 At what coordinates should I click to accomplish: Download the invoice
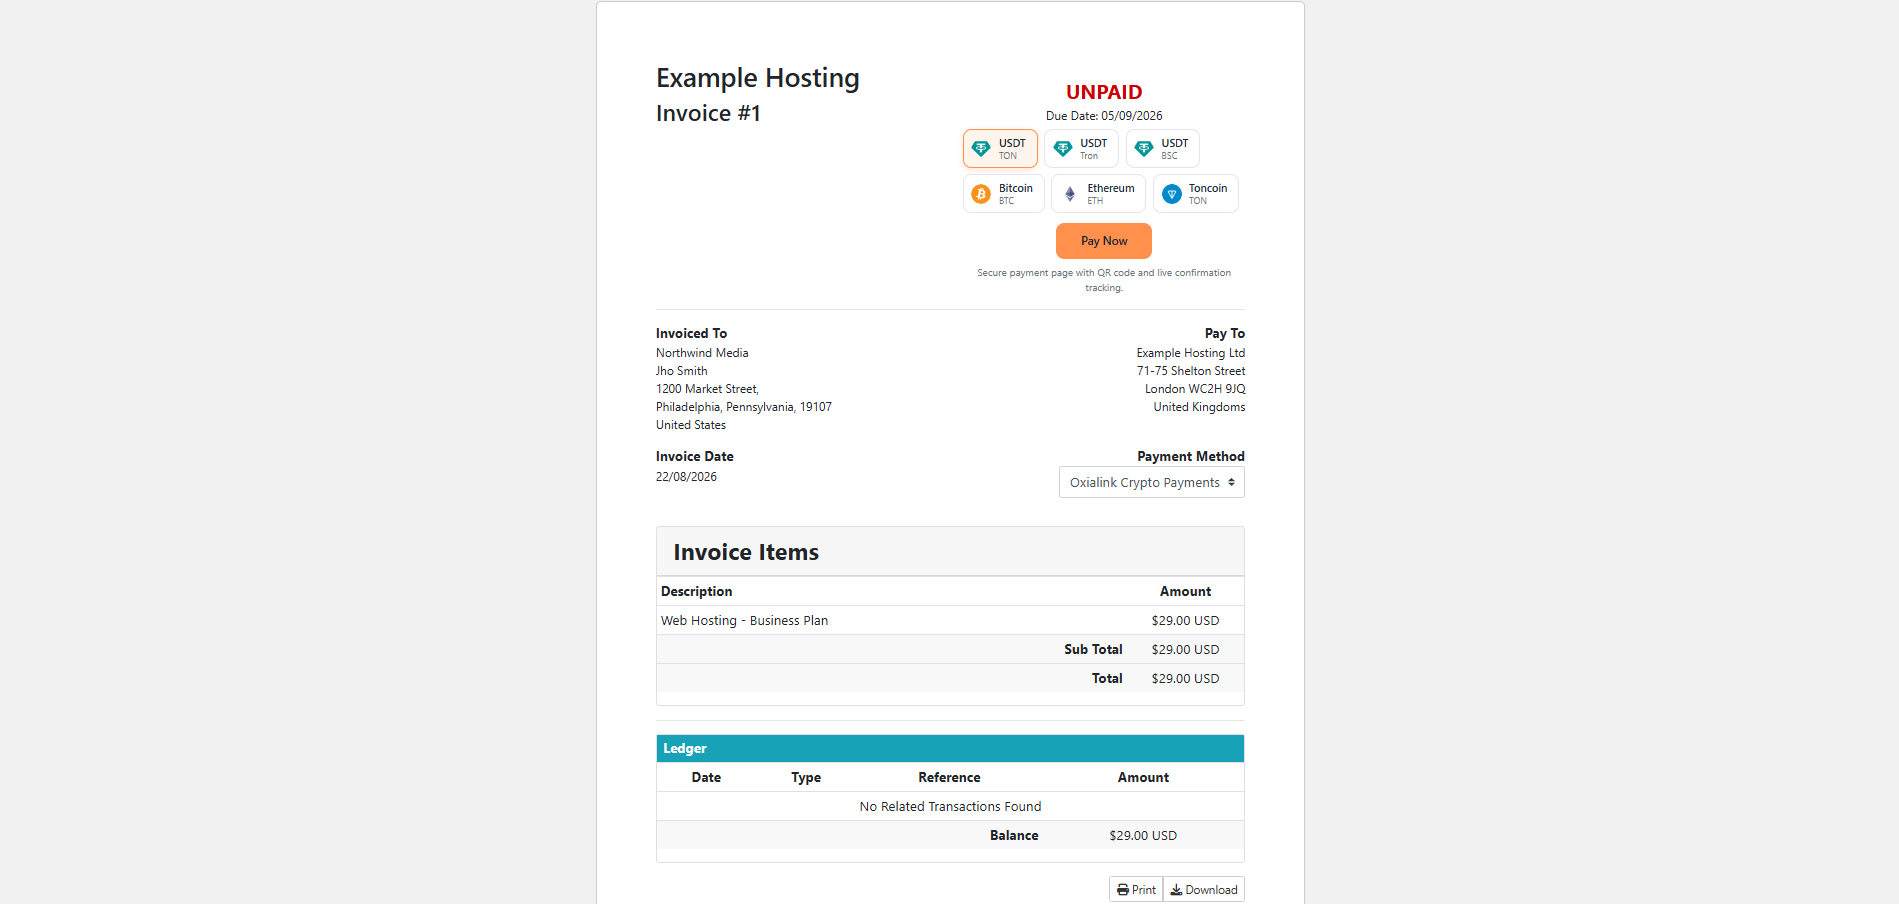pyautogui.click(x=1204, y=890)
